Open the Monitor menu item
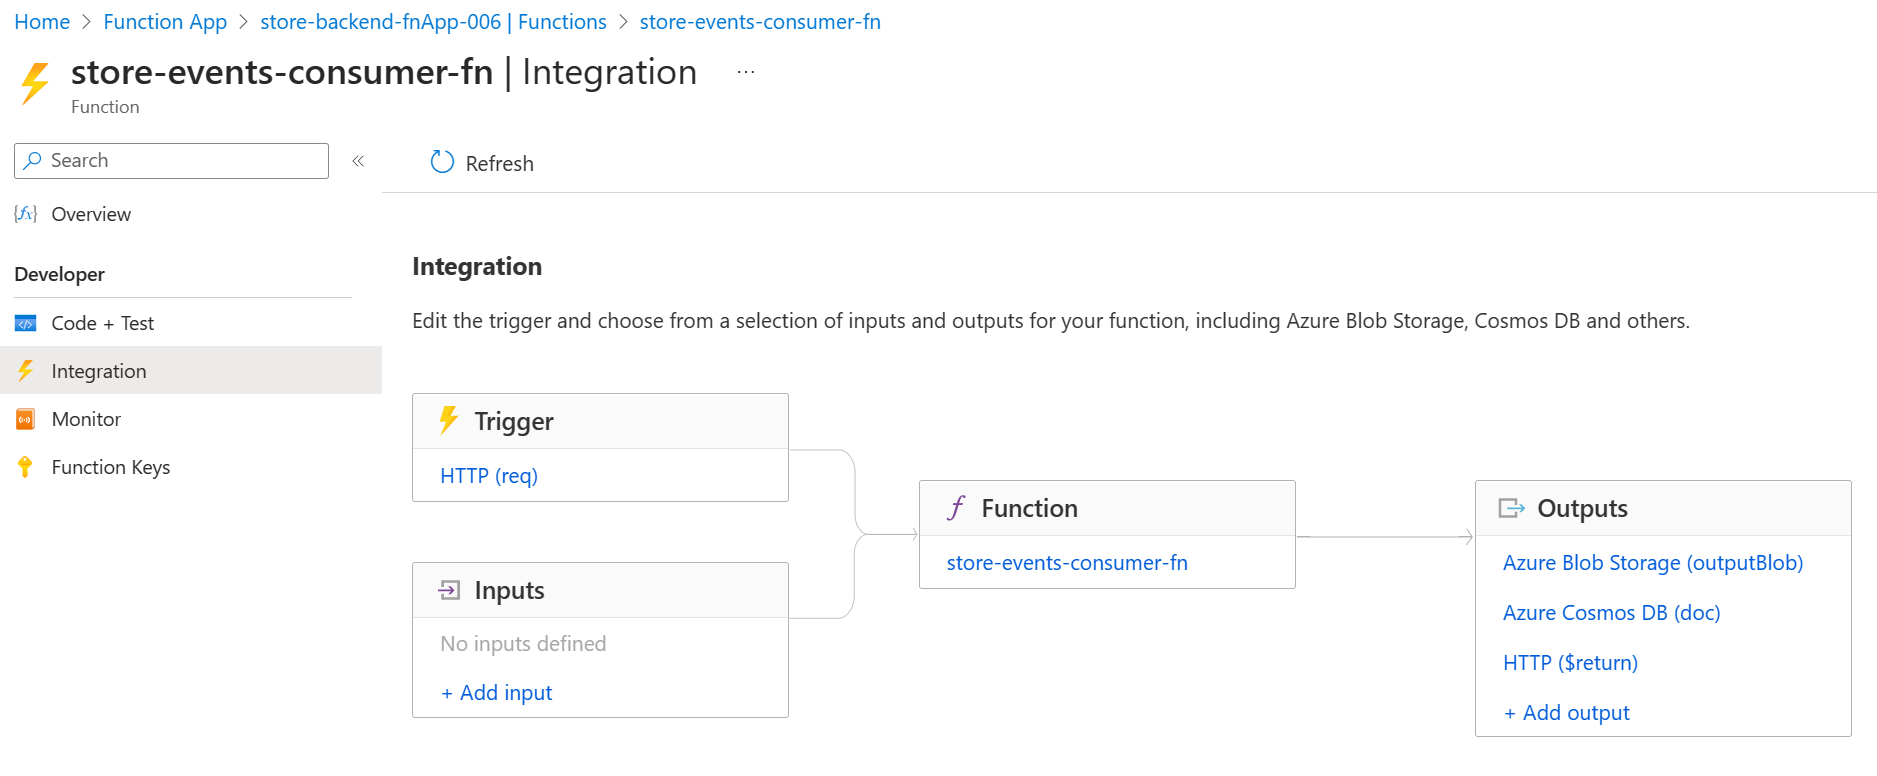 coord(86,419)
